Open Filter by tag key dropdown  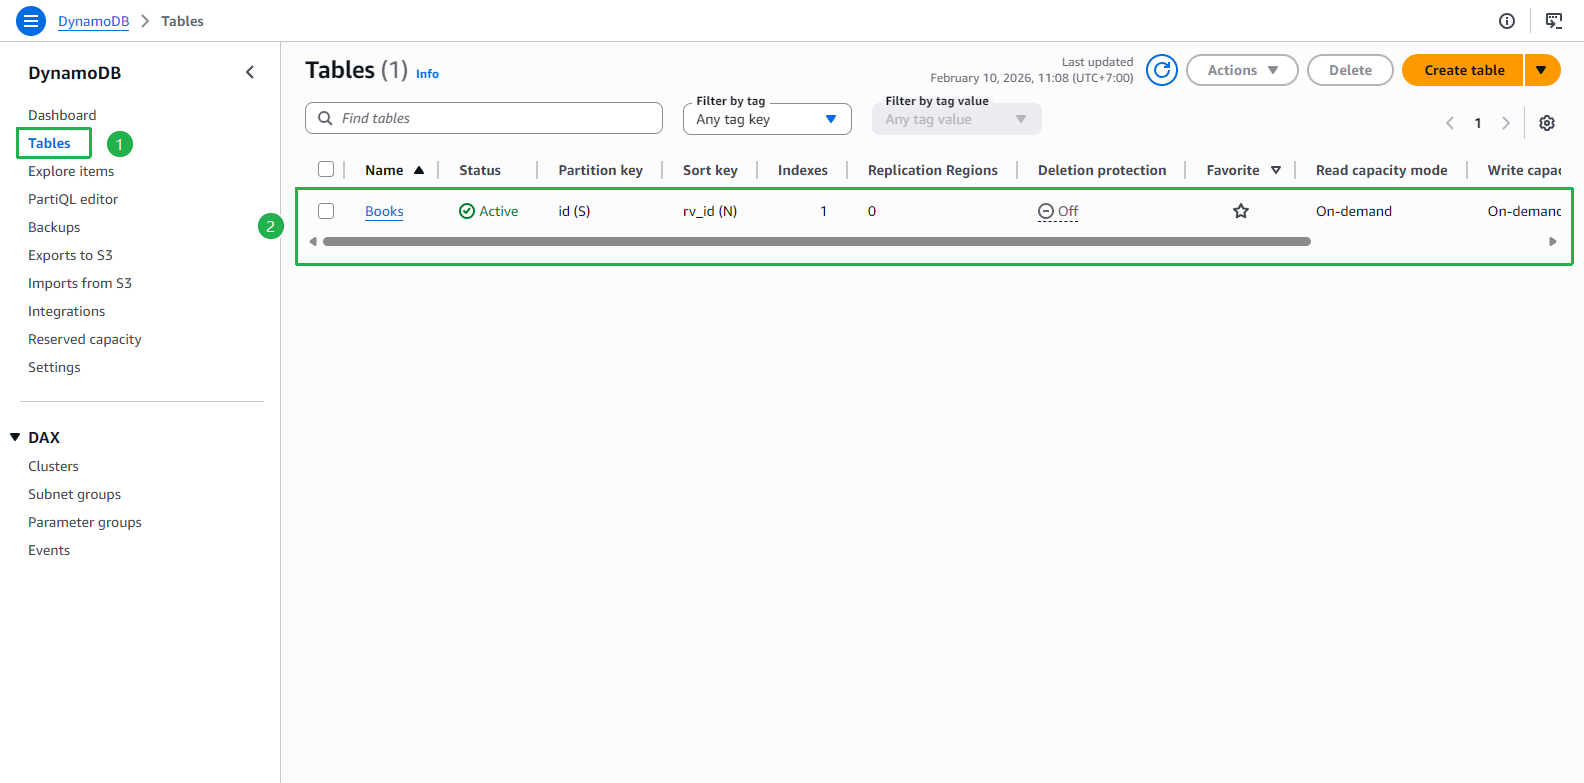point(767,119)
